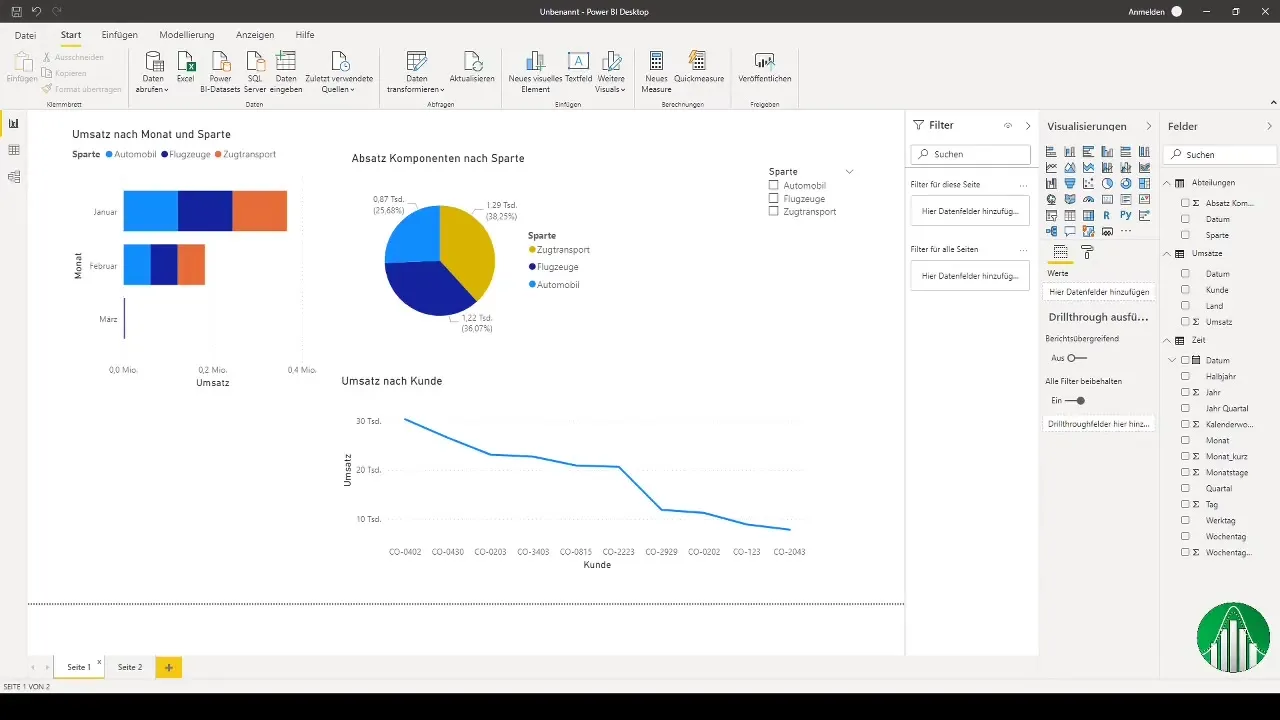Open the Datei menu
Image resolution: width=1280 pixels, height=720 pixels.
[x=25, y=35]
